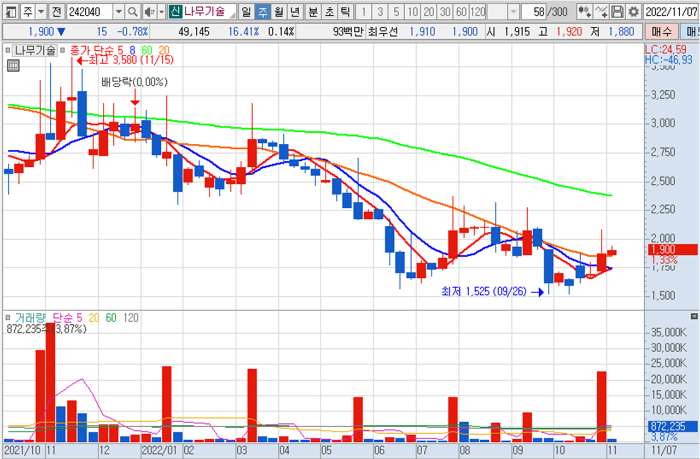Click the 11/07 date label at axis end
The height and width of the screenshot is (459, 700).
pyautogui.click(x=664, y=450)
